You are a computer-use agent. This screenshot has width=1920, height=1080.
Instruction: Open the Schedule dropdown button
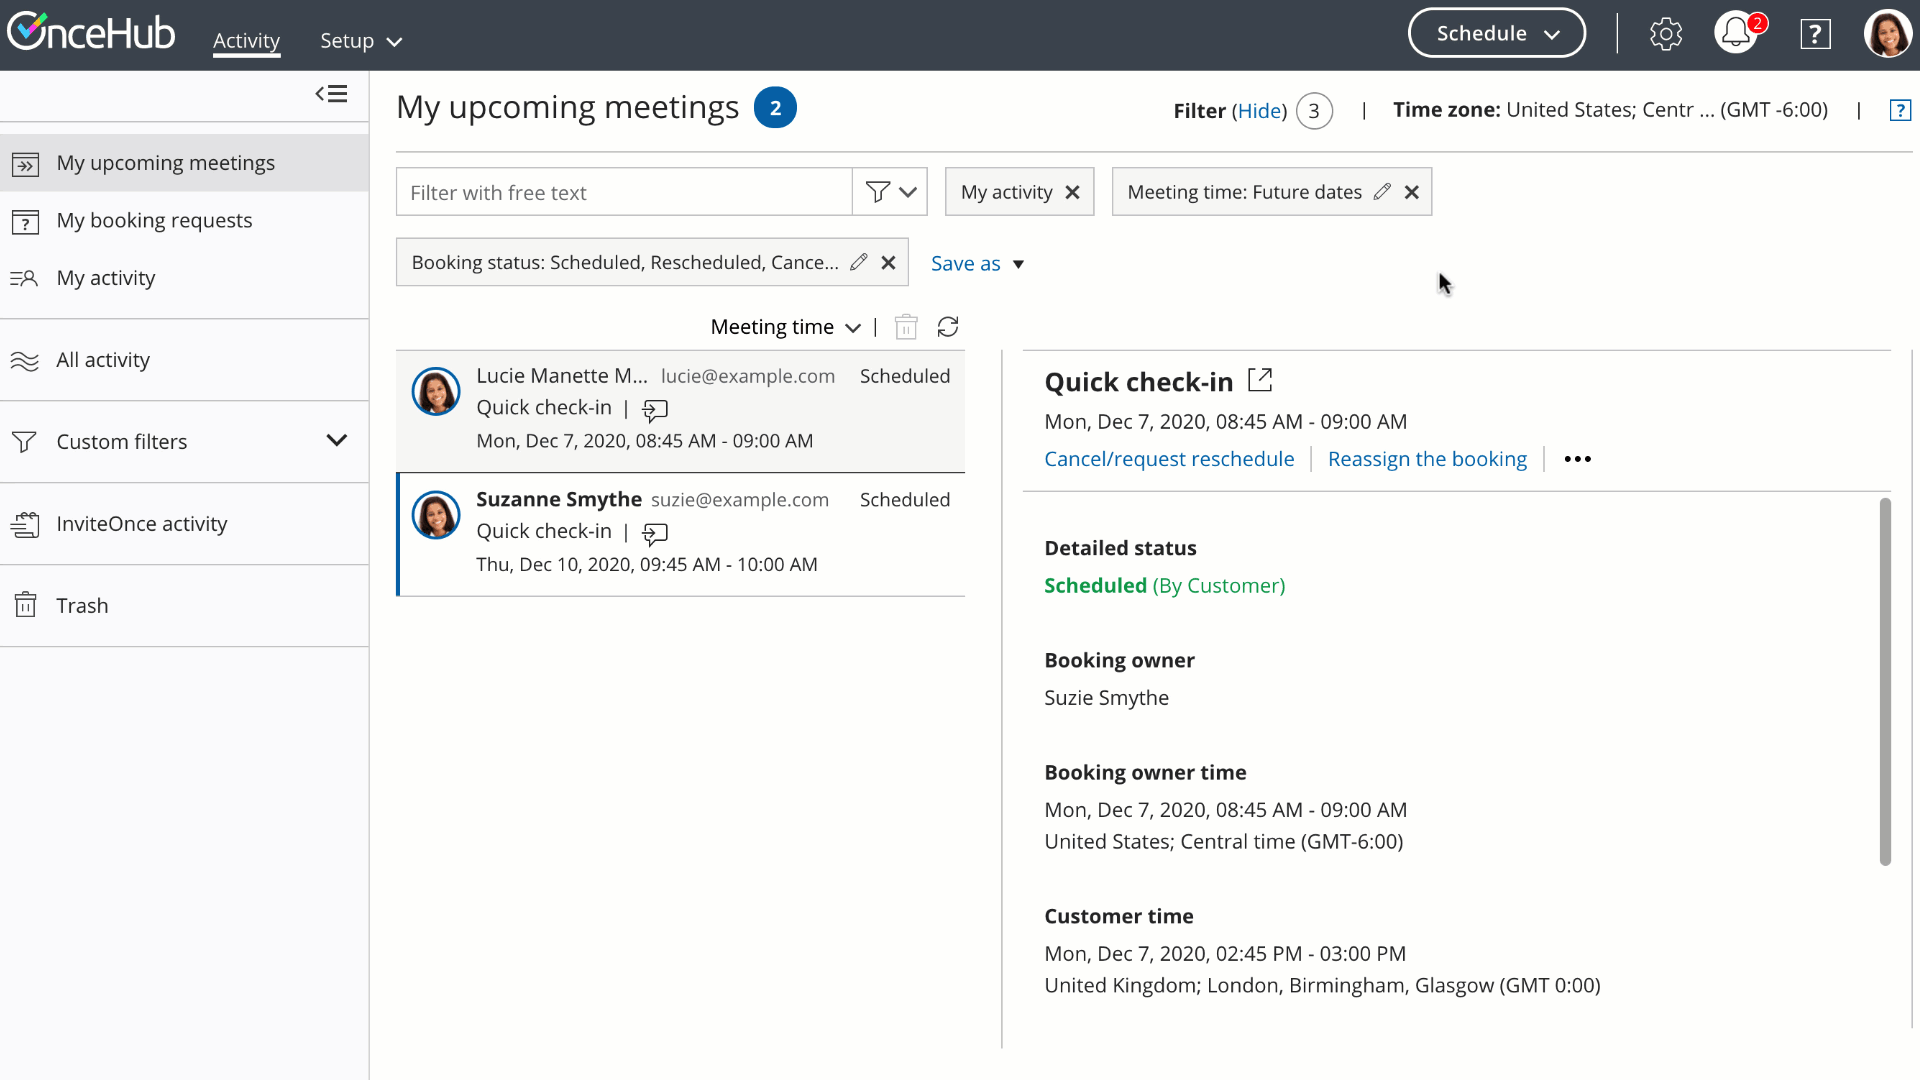tap(1496, 34)
